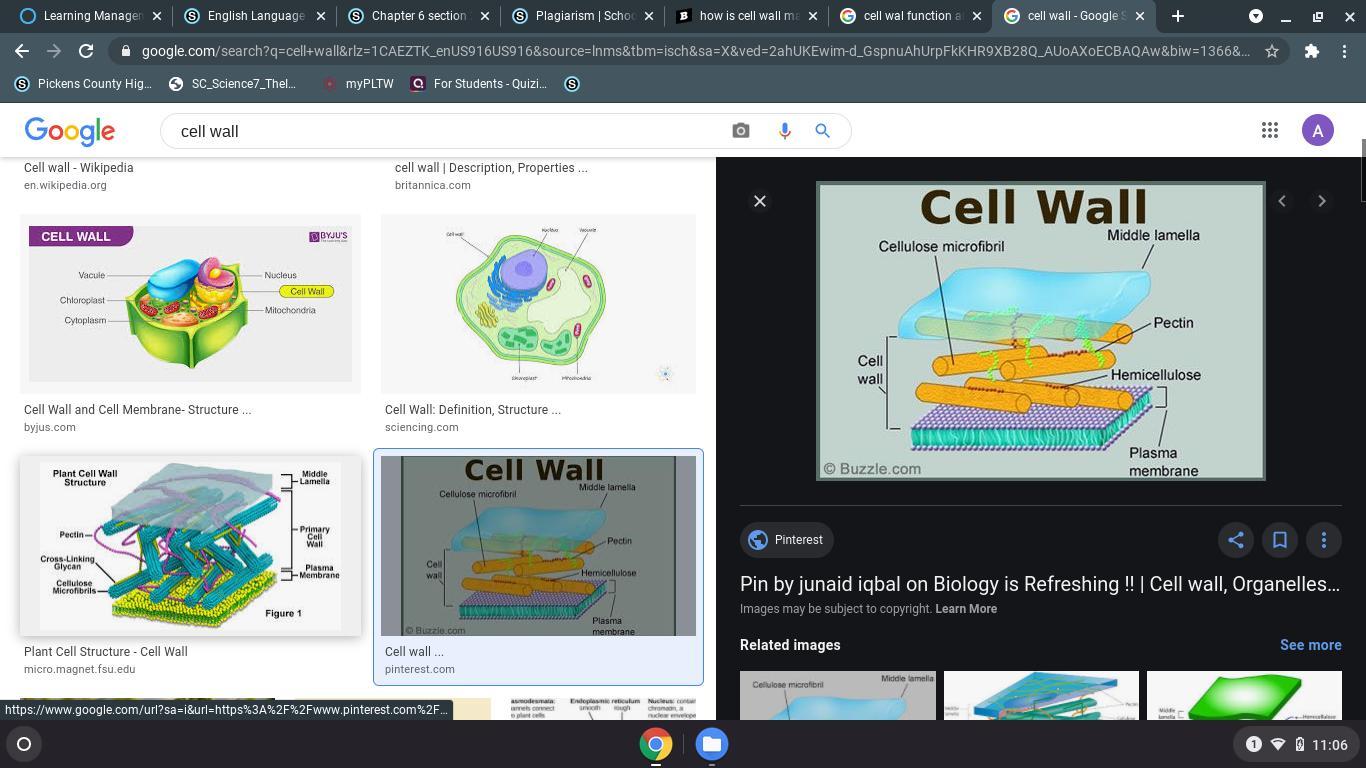Screen dimensions: 1366x768
Task: Save image with the bookmark icon
Action: (1279, 540)
